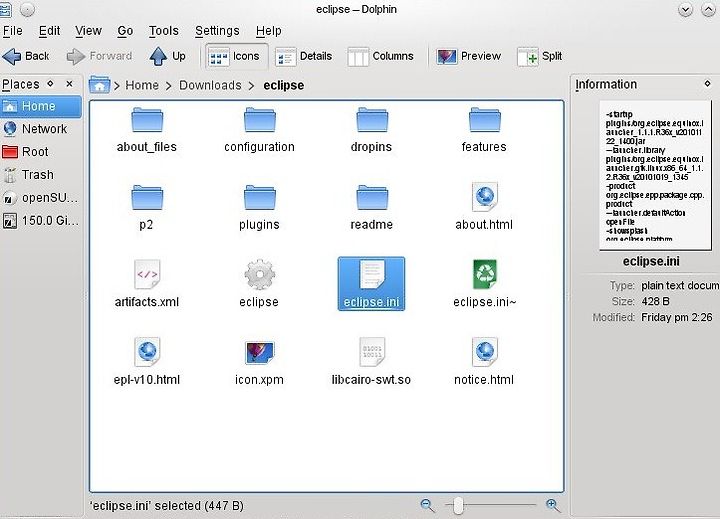Select the icon.xpm image file
The height and width of the screenshot is (519, 720).
point(259,362)
